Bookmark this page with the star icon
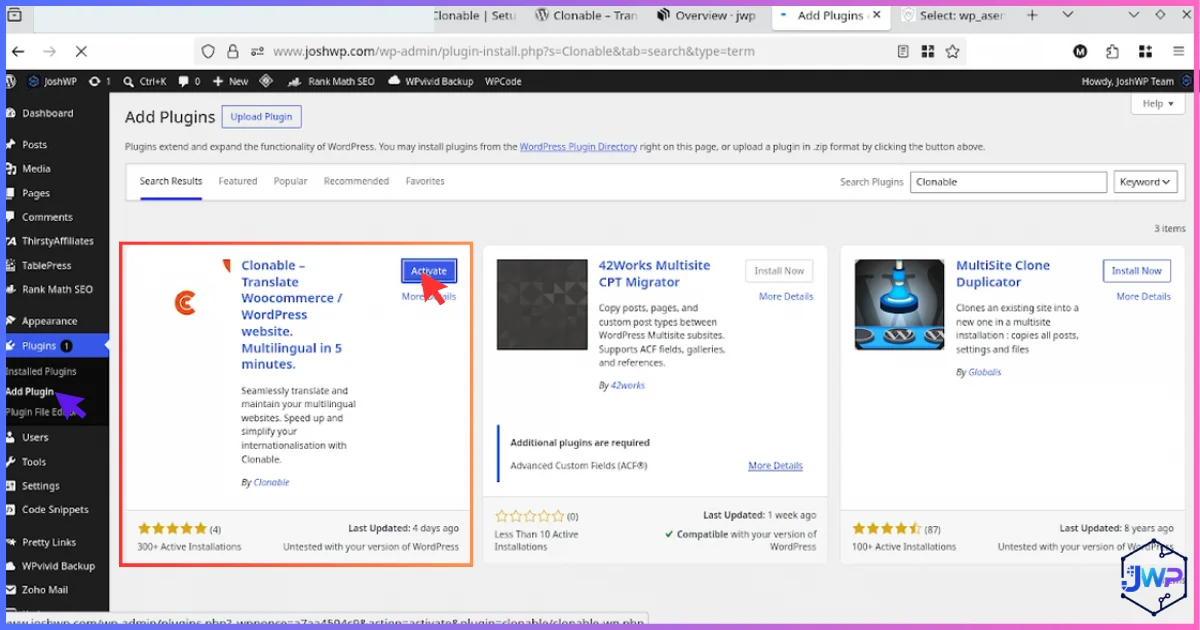This screenshot has height=630, width=1200. coord(952,51)
